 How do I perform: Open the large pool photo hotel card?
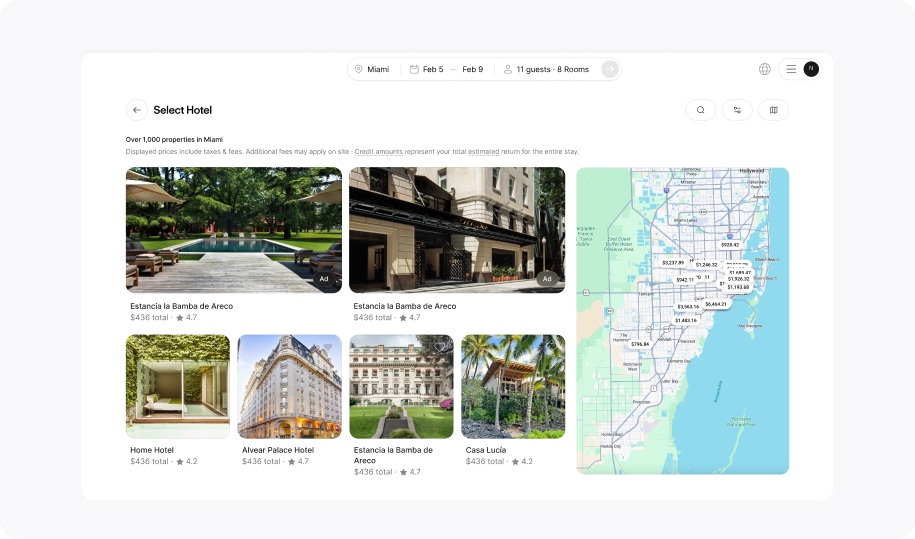[x=233, y=230]
